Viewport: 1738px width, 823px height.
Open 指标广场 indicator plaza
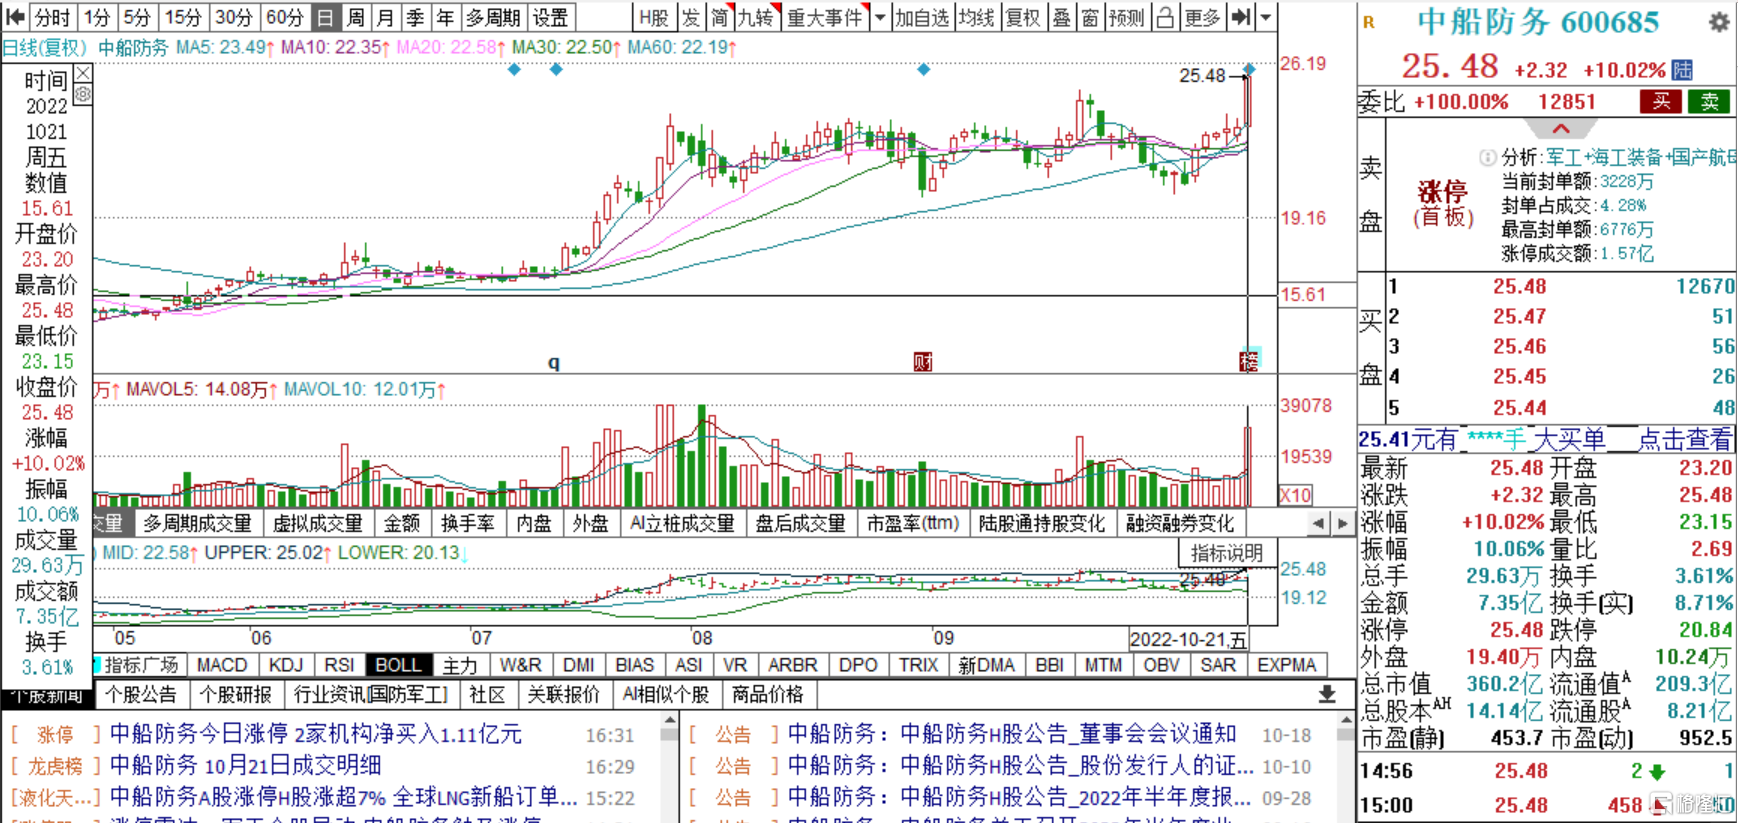tap(141, 665)
